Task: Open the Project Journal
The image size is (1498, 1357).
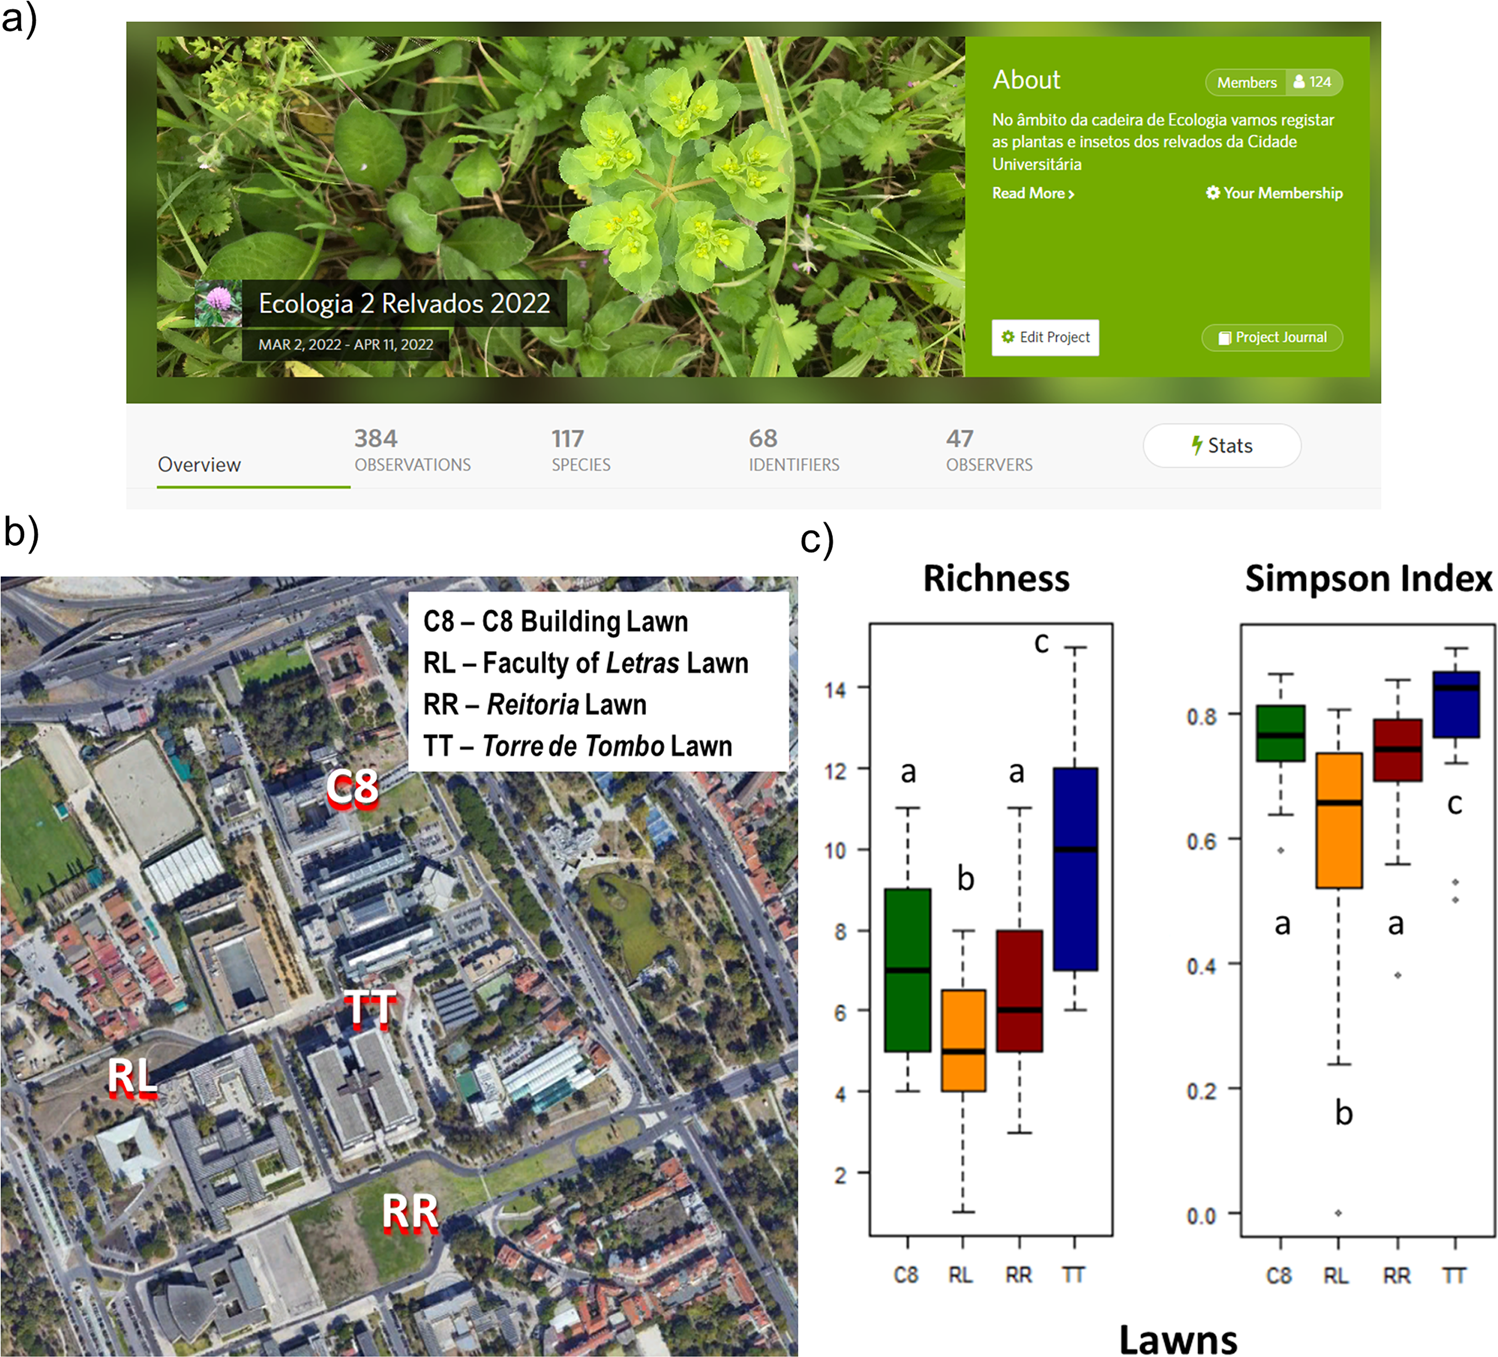Action: pyautogui.click(x=1272, y=337)
